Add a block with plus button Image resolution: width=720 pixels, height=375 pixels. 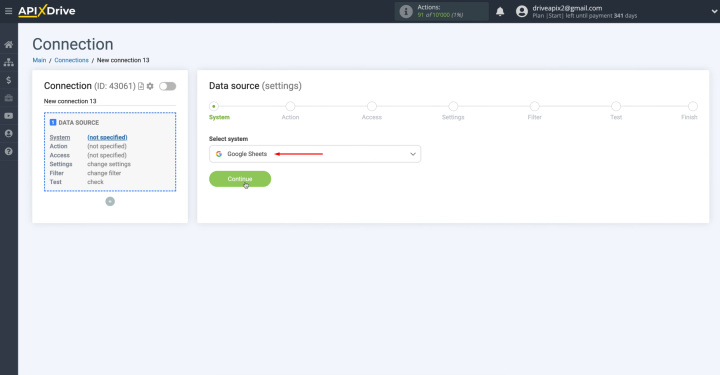coord(110,201)
